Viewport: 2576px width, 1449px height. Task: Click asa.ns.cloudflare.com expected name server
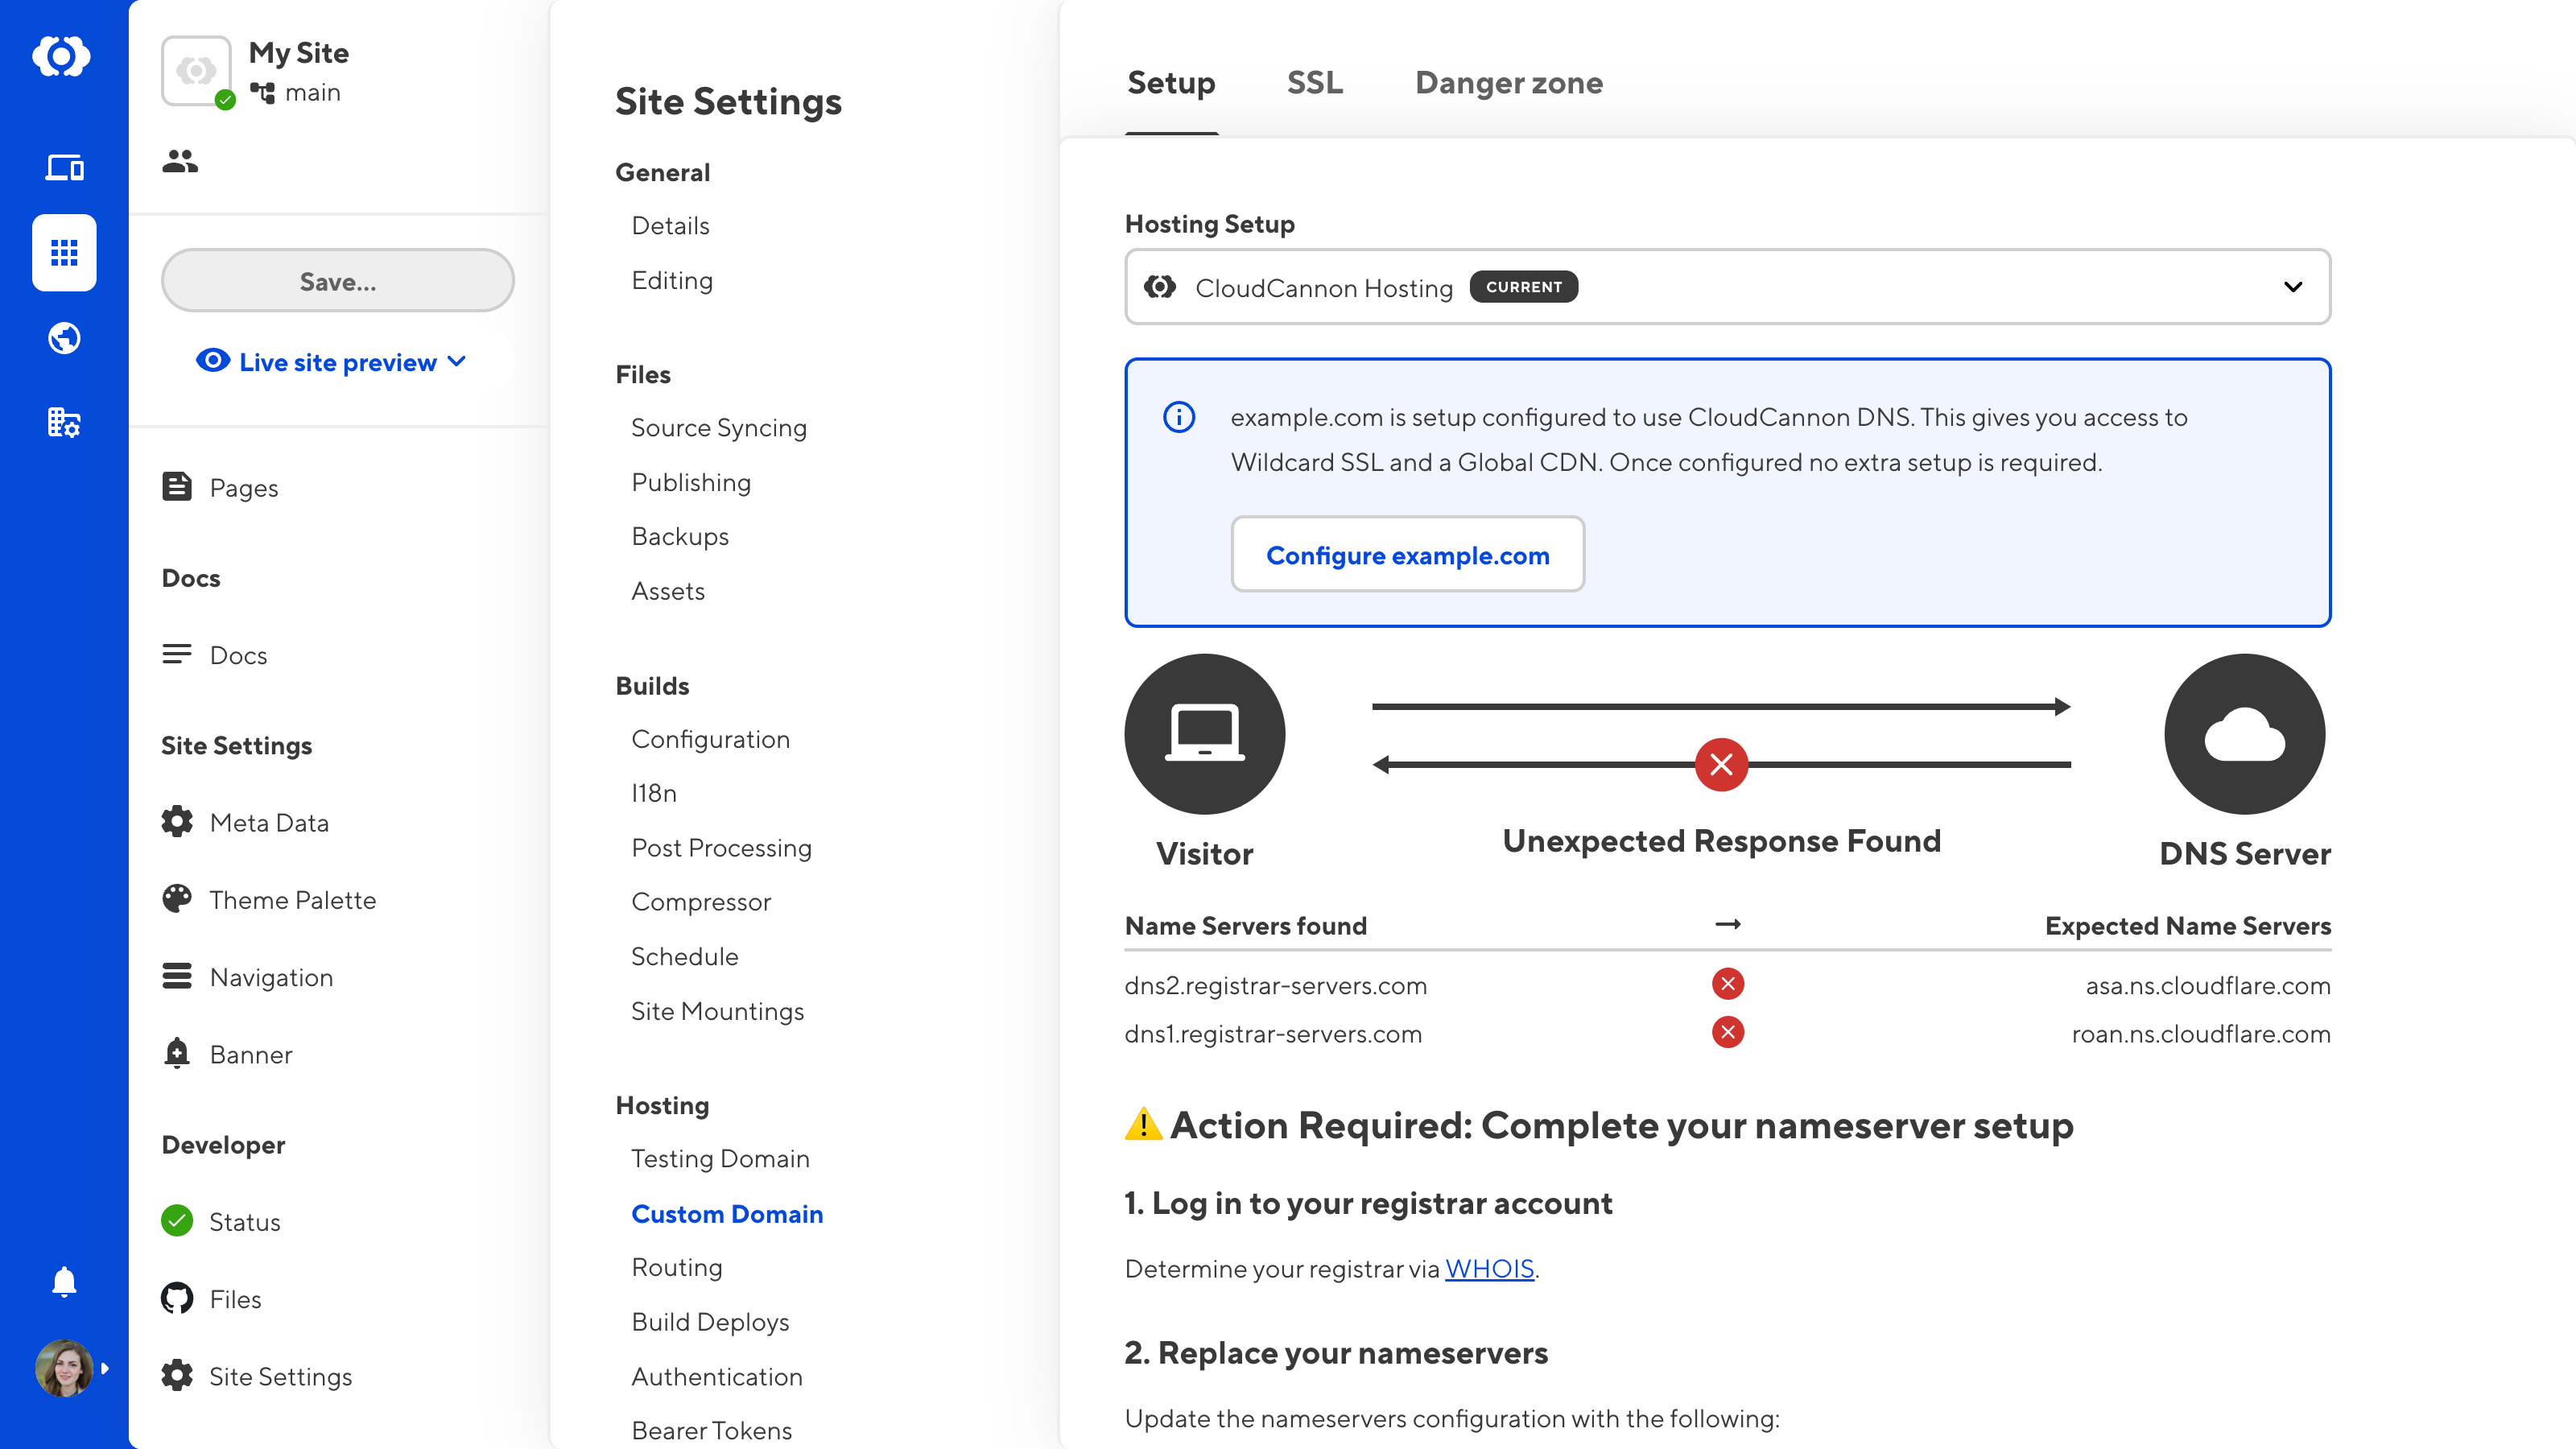pos(2208,986)
